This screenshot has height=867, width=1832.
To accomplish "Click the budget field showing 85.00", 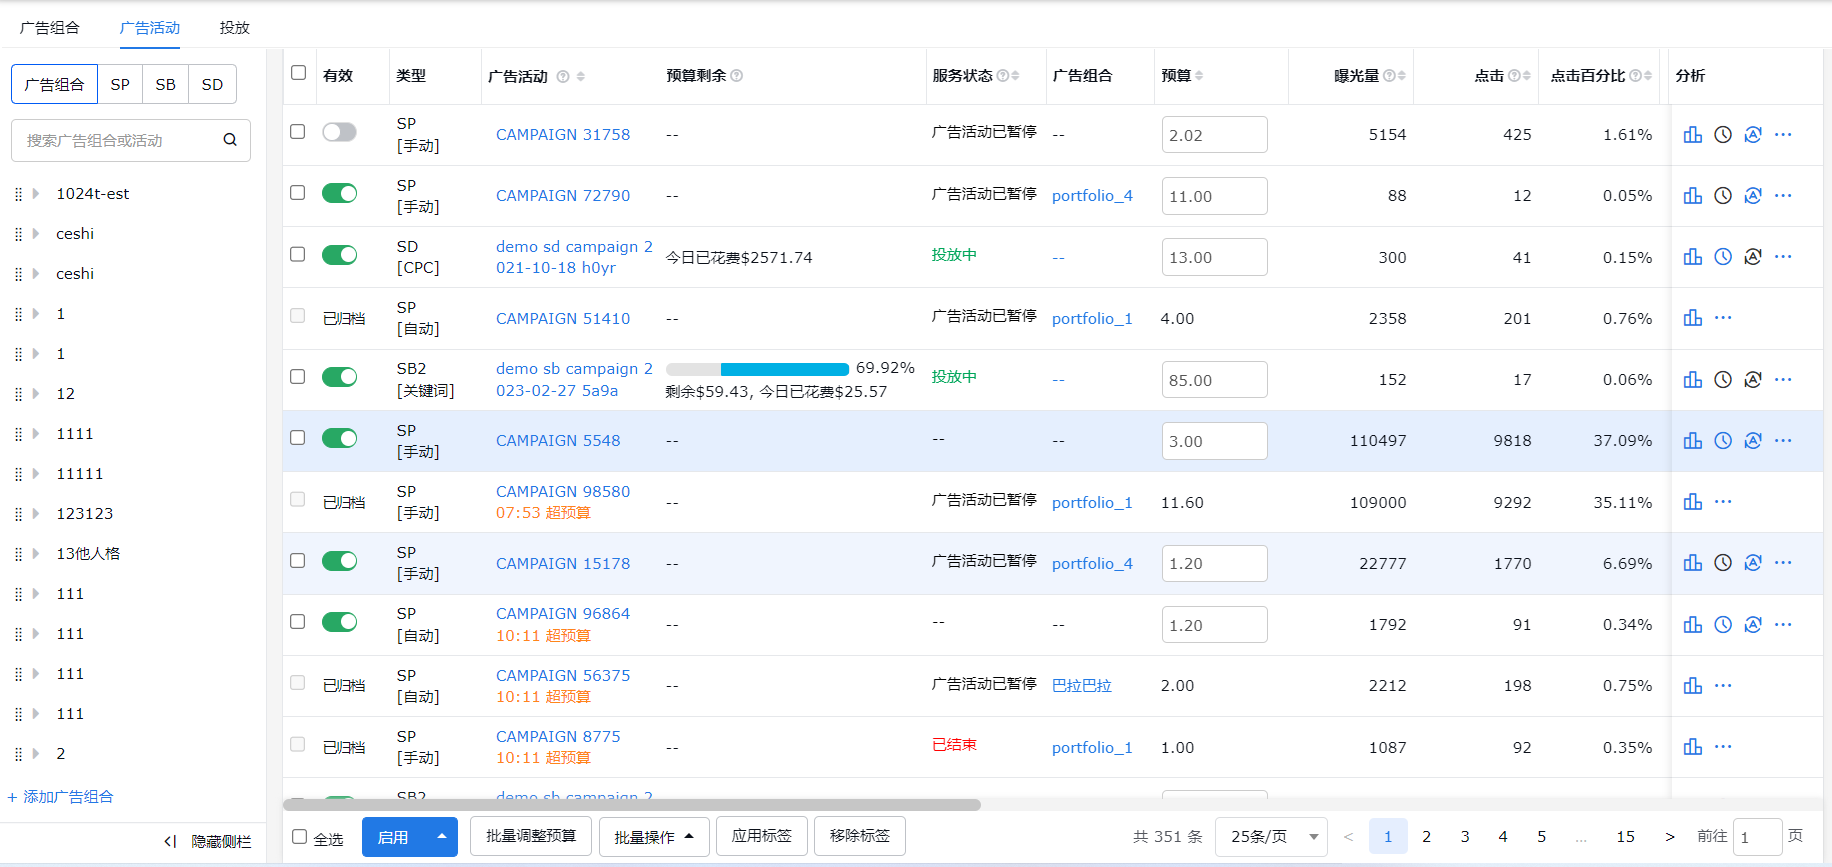I will click(x=1214, y=380).
